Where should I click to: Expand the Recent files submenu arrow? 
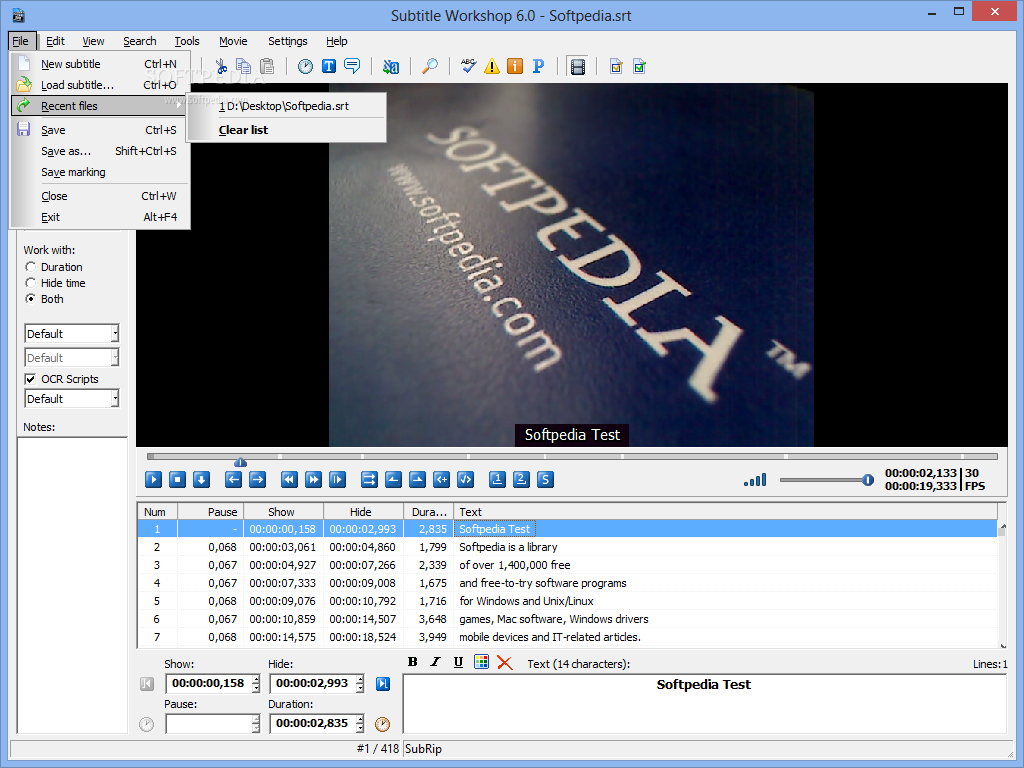[x=179, y=106]
